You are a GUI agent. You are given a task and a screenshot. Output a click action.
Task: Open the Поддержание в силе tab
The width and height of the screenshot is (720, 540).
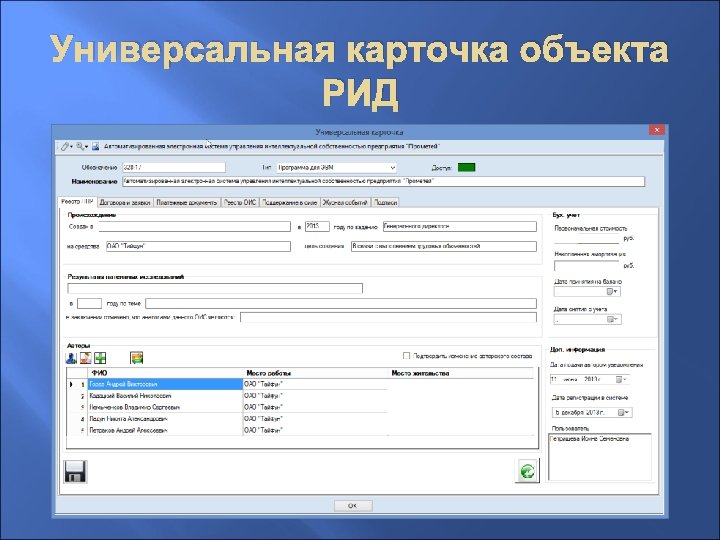point(290,202)
